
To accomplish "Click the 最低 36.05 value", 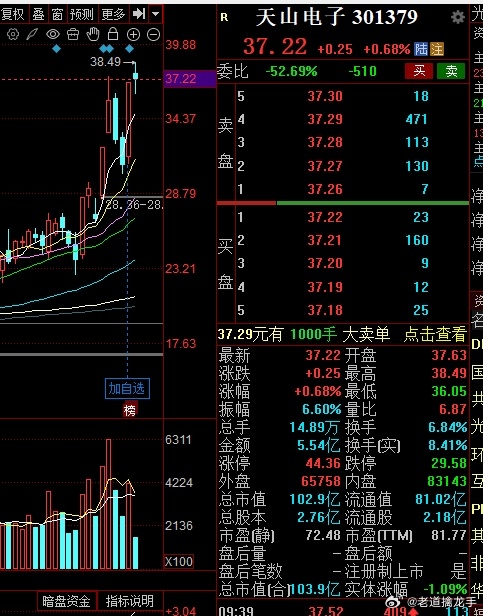I will pyautogui.click(x=449, y=391).
